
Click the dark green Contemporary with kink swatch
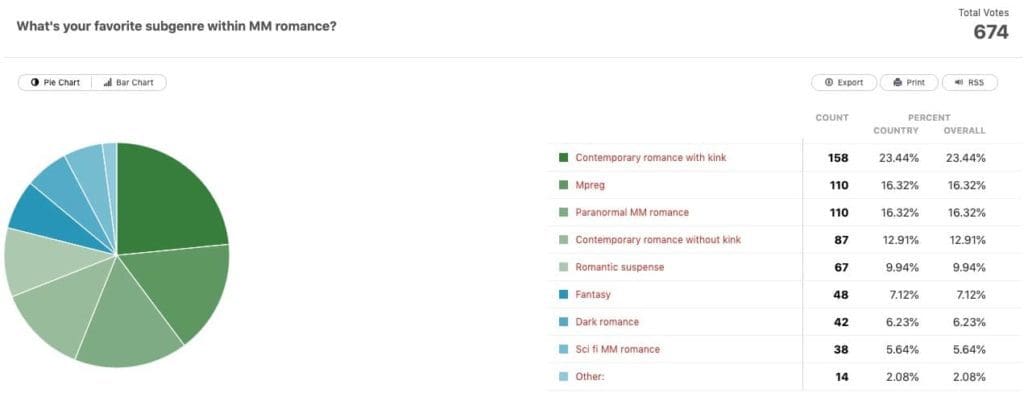pyautogui.click(x=564, y=157)
